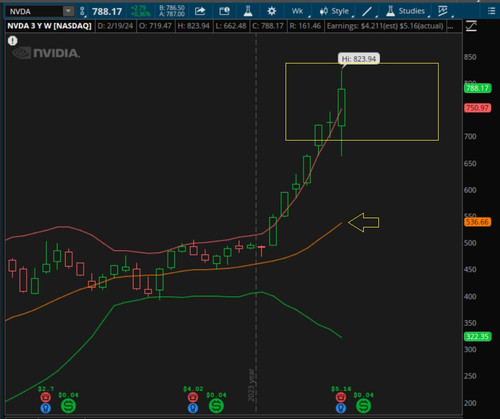Image resolution: width=500 pixels, height=419 pixels.
Task: Open the symbol selector dropdown arrow
Action: click(x=68, y=12)
